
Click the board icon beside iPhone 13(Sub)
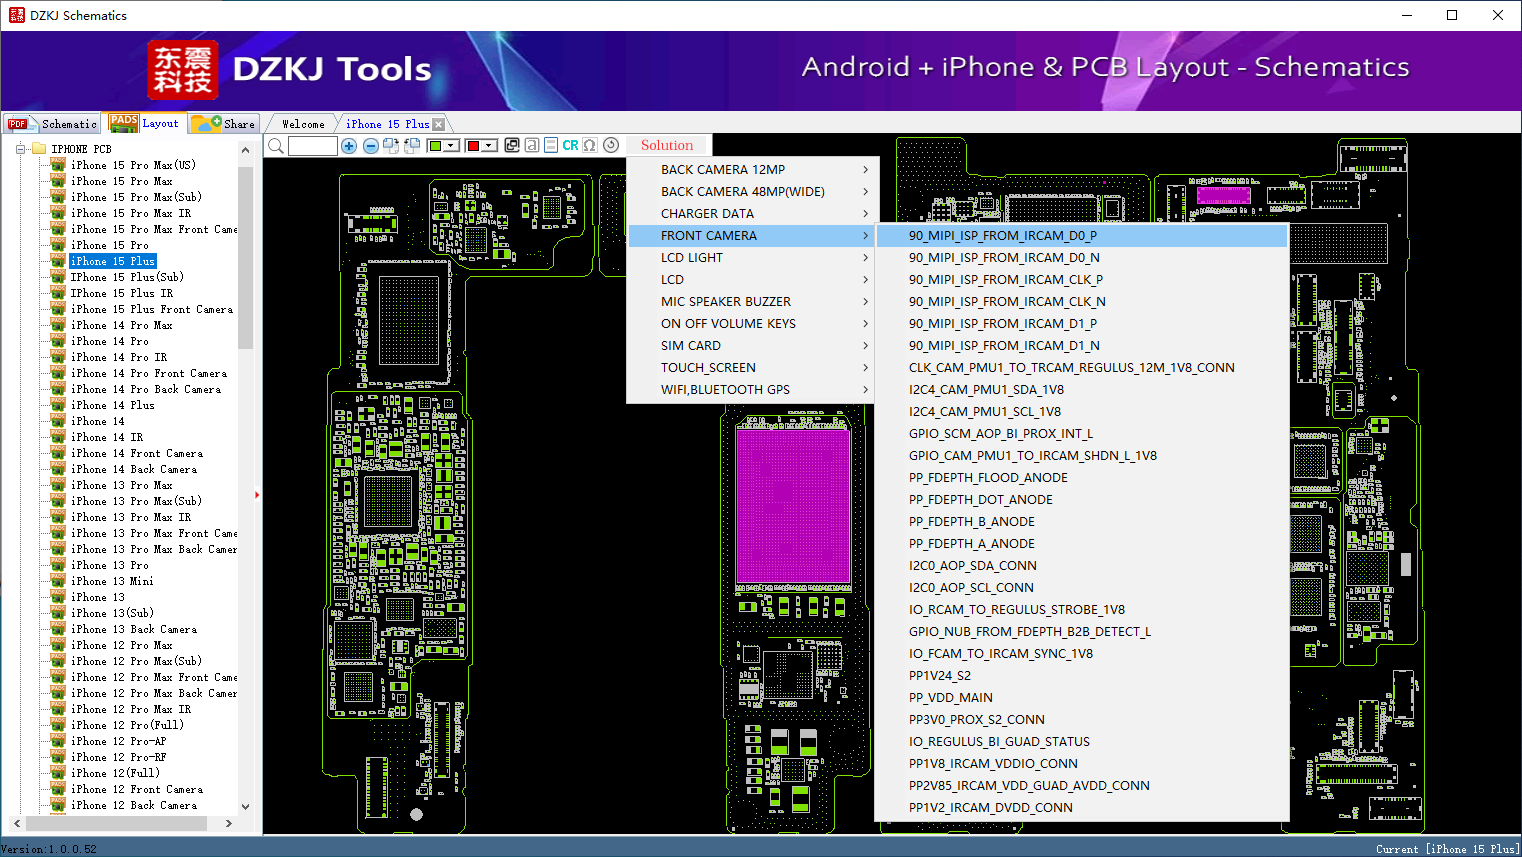(58, 613)
